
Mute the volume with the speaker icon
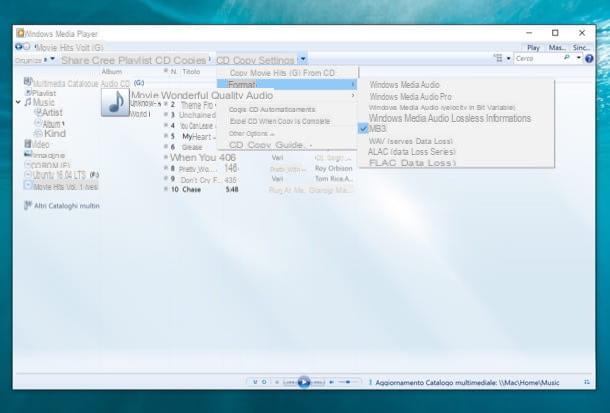pos(331,382)
